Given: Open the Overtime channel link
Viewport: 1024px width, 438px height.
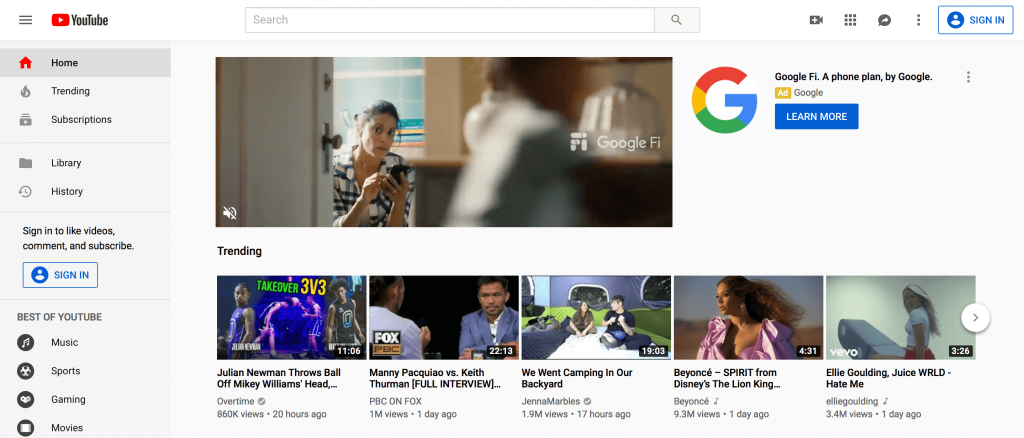Looking at the screenshot, I should pos(236,401).
